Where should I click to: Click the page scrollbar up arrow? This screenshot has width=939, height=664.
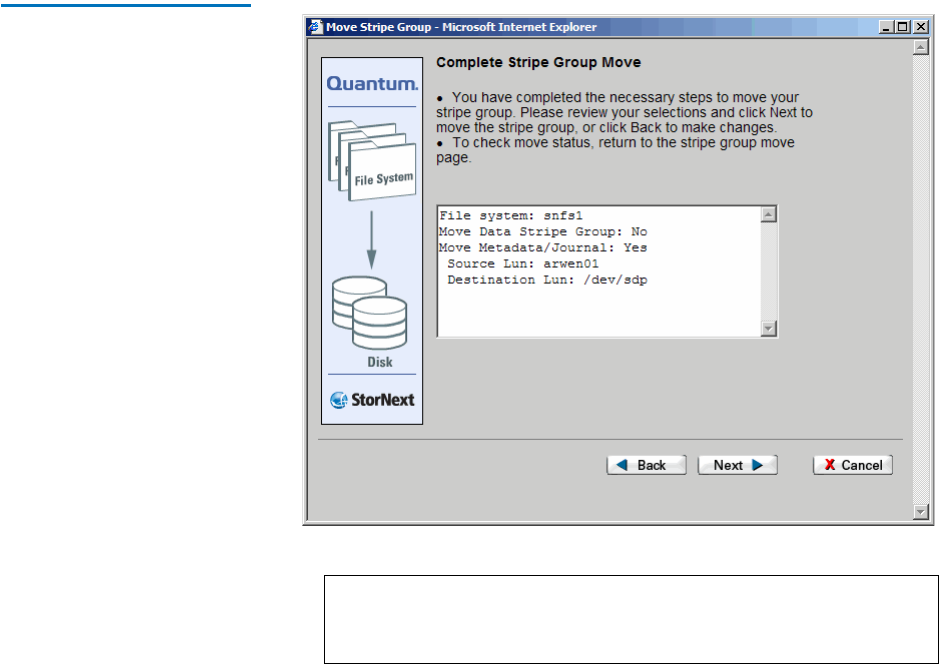[921, 47]
